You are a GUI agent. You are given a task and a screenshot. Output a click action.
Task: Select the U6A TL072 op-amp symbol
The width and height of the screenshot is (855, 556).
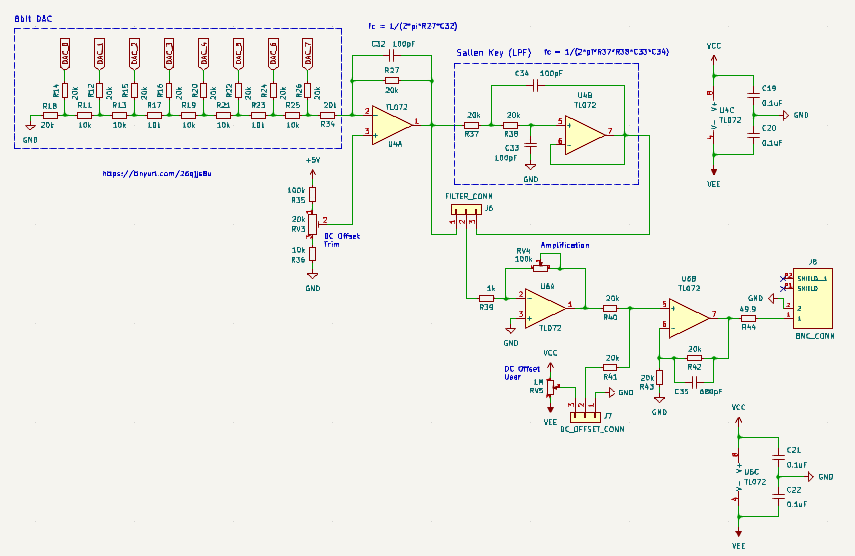[x=542, y=306]
